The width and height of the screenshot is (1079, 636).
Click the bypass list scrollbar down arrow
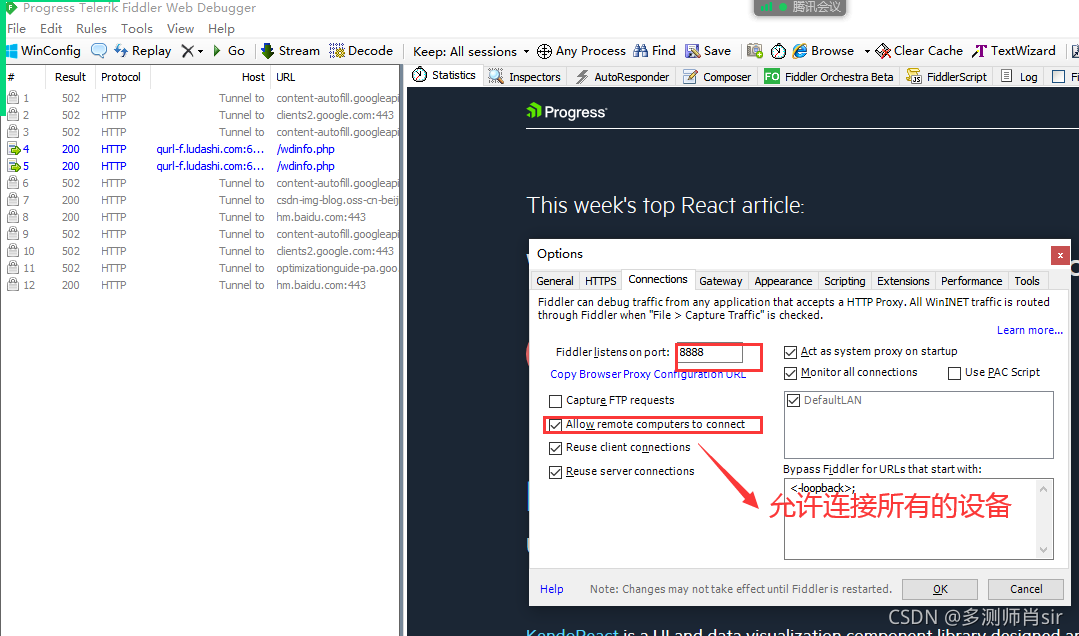[1043, 550]
